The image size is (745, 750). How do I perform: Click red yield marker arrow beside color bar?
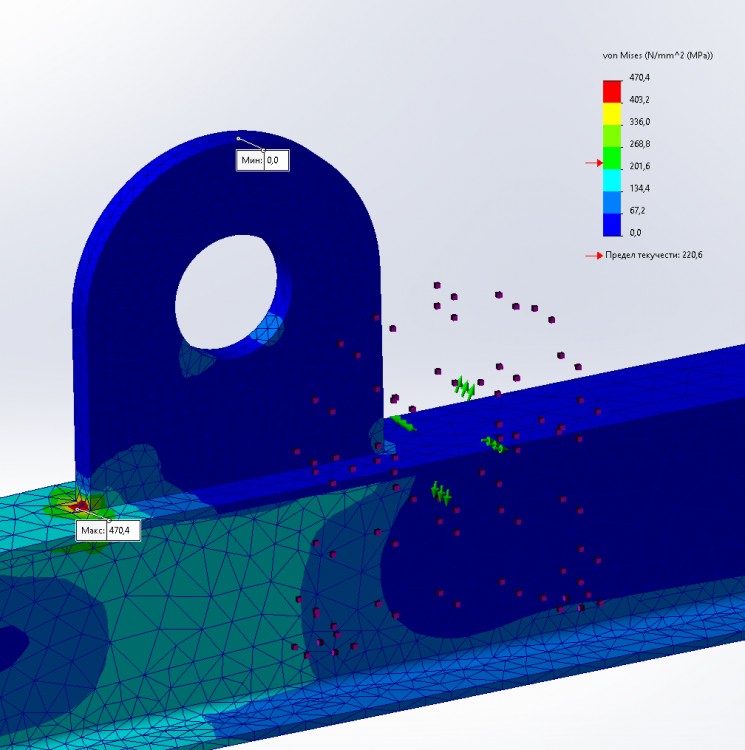pos(592,163)
